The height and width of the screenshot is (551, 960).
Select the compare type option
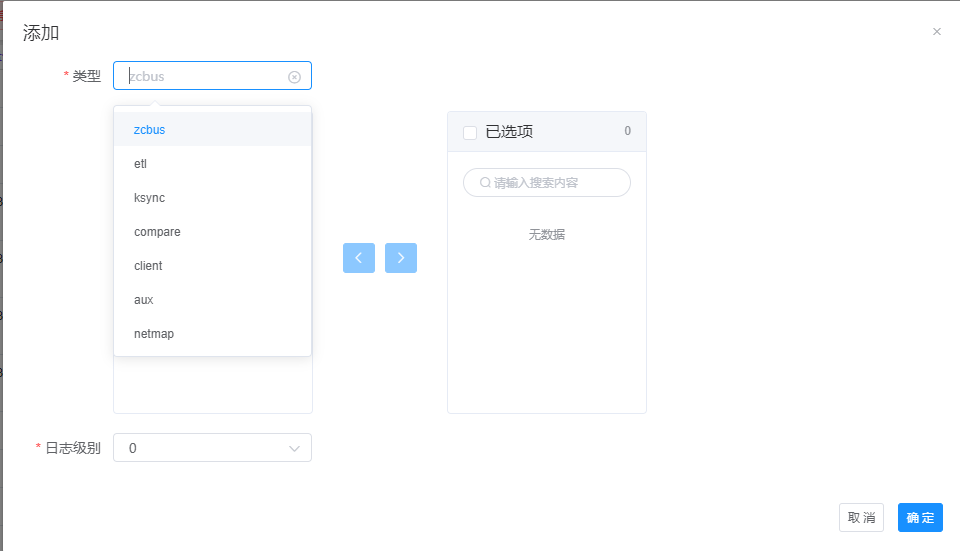point(157,232)
